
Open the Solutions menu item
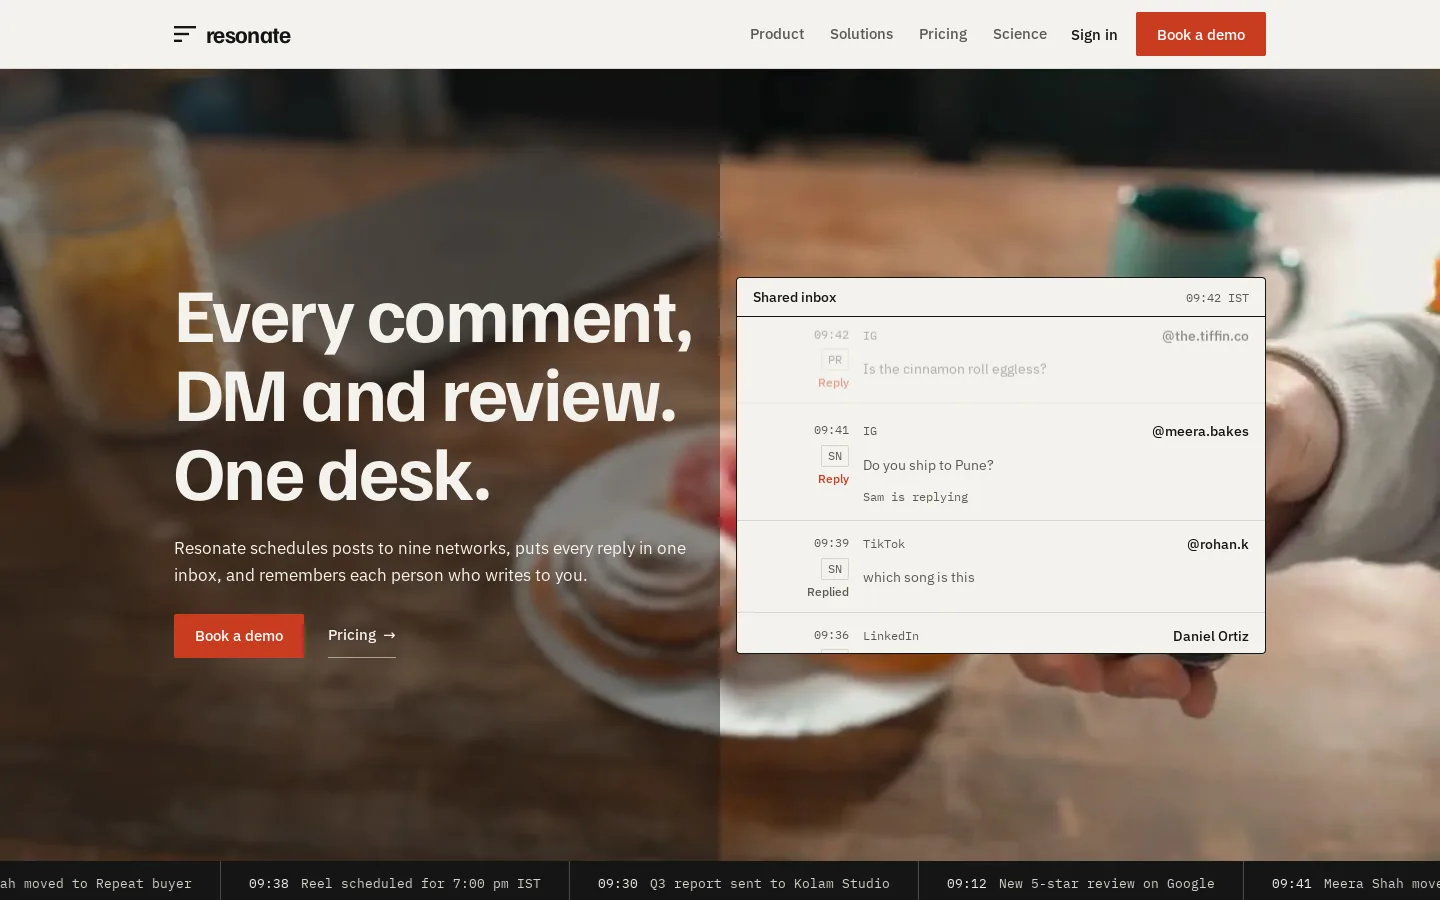(861, 34)
